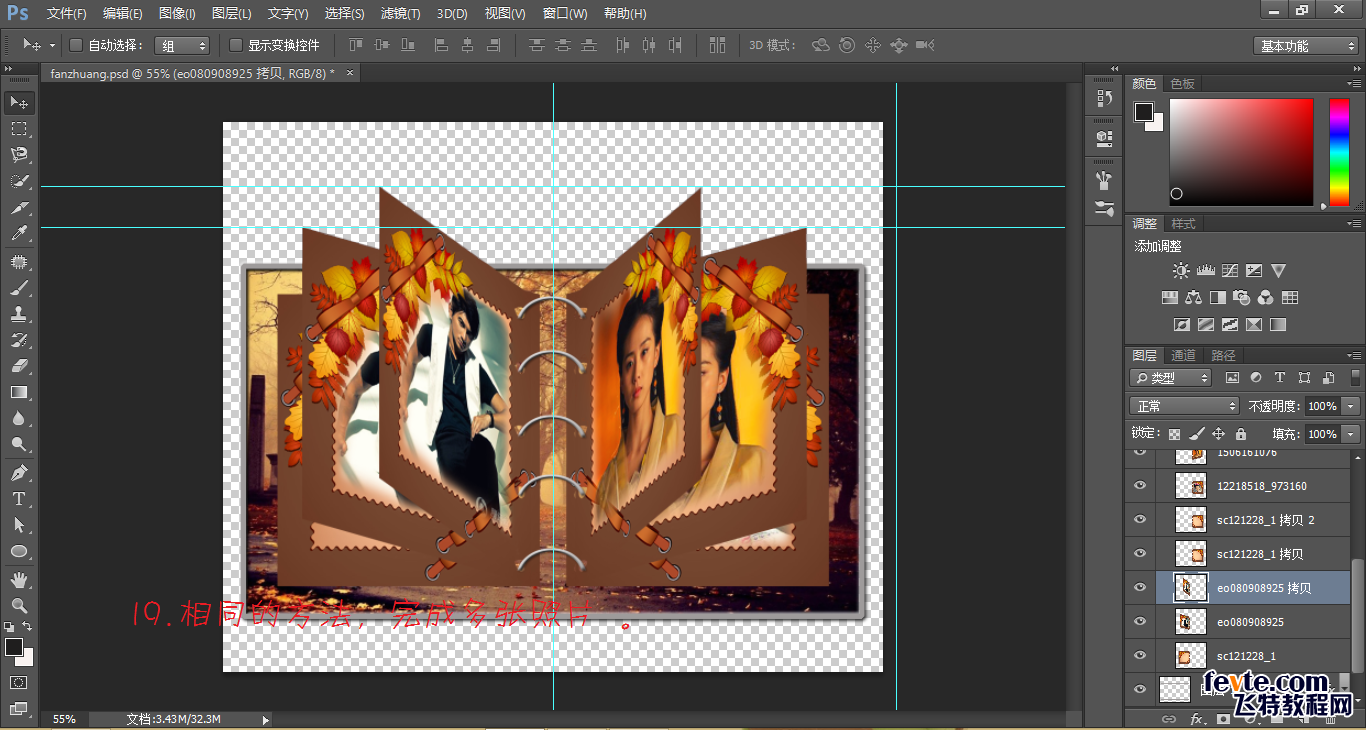The image size is (1366, 730).
Task: Hide layer sc121228_1 拷贝 2
Action: (1139, 520)
